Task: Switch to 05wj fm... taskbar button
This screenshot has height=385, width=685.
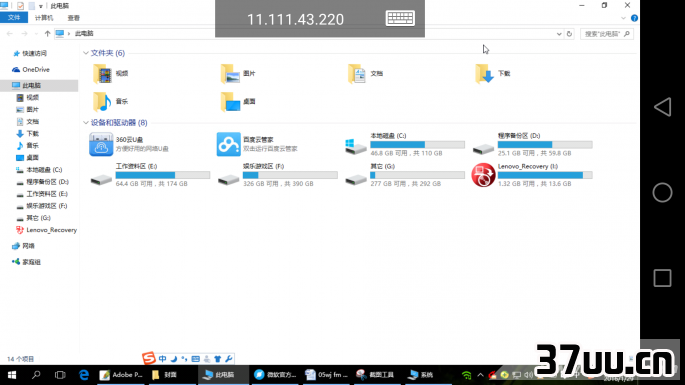Action: (326, 375)
